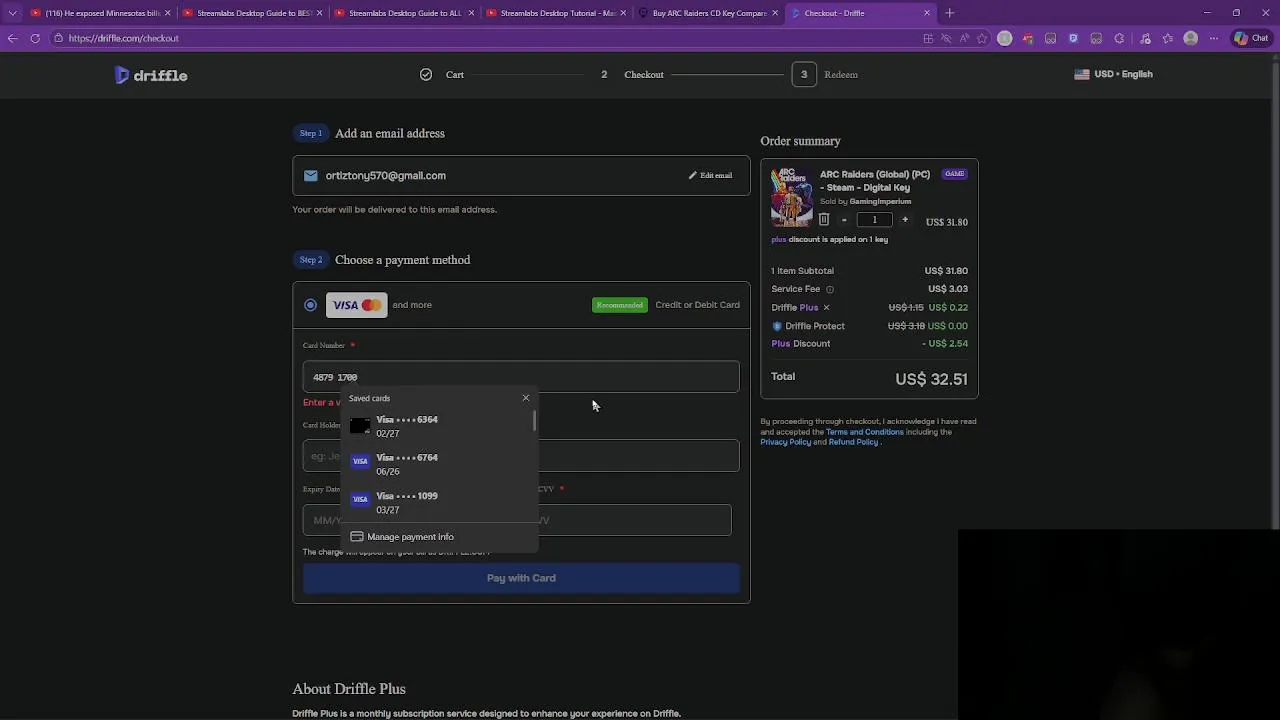This screenshot has height=720, width=1280.
Task: Click Edit email
Action: [x=710, y=175]
